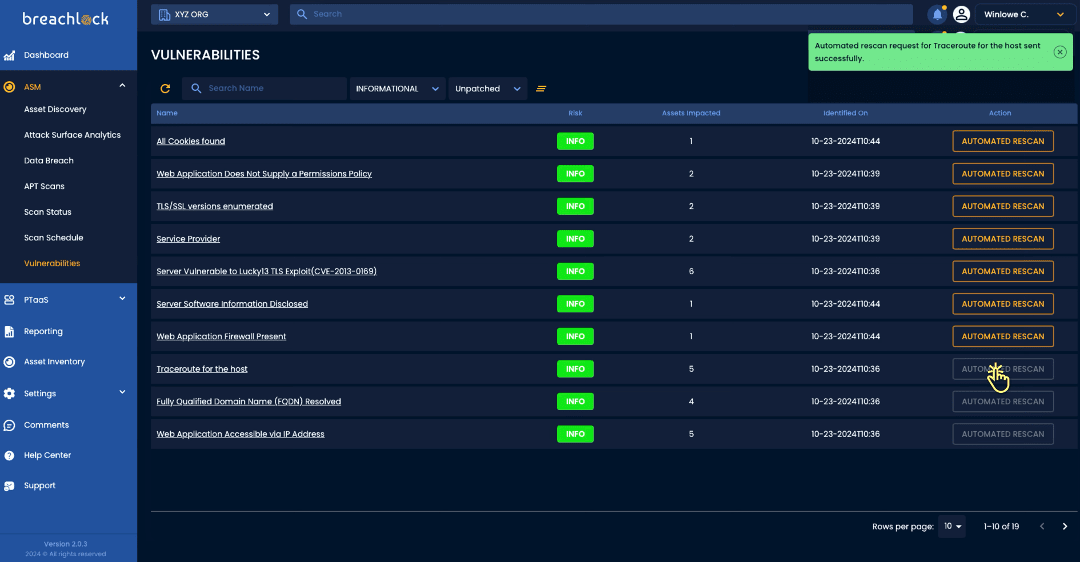Image resolution: width=1080 pixels, height=562 pixels.
Task: Click the Comments icon
Action: coord(9,425)
